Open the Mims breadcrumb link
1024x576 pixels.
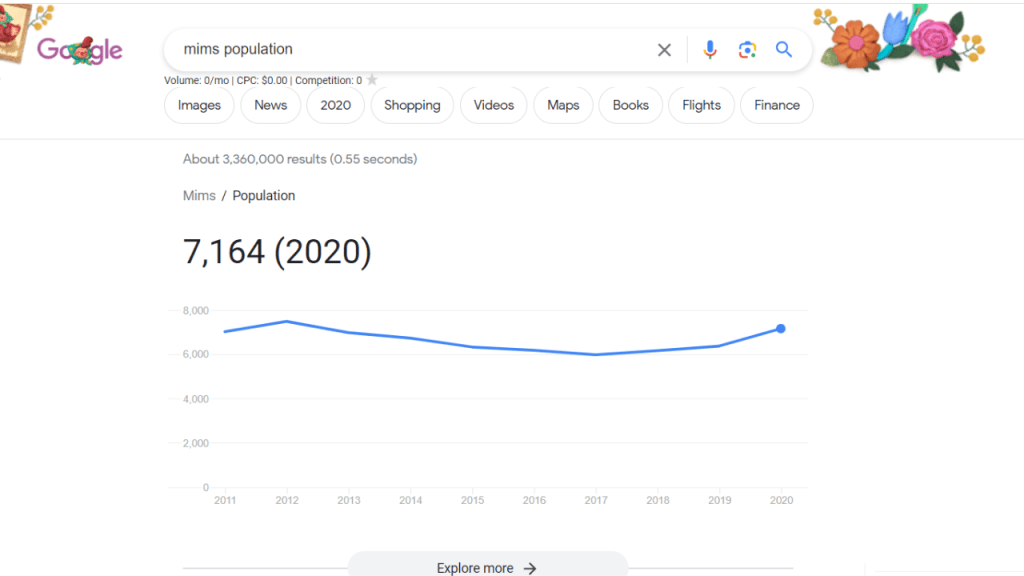pyautogui.click(x=199, y=196)
